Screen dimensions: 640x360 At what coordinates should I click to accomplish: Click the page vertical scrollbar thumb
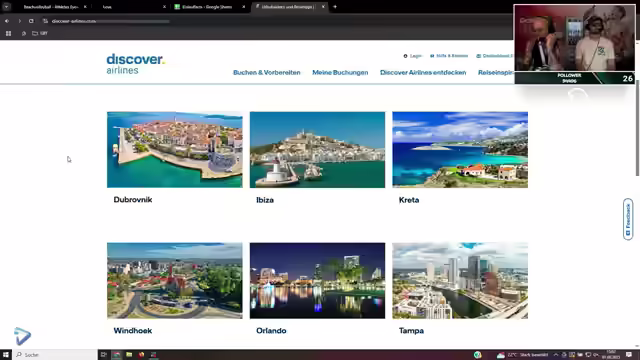(x=637, y=129)
